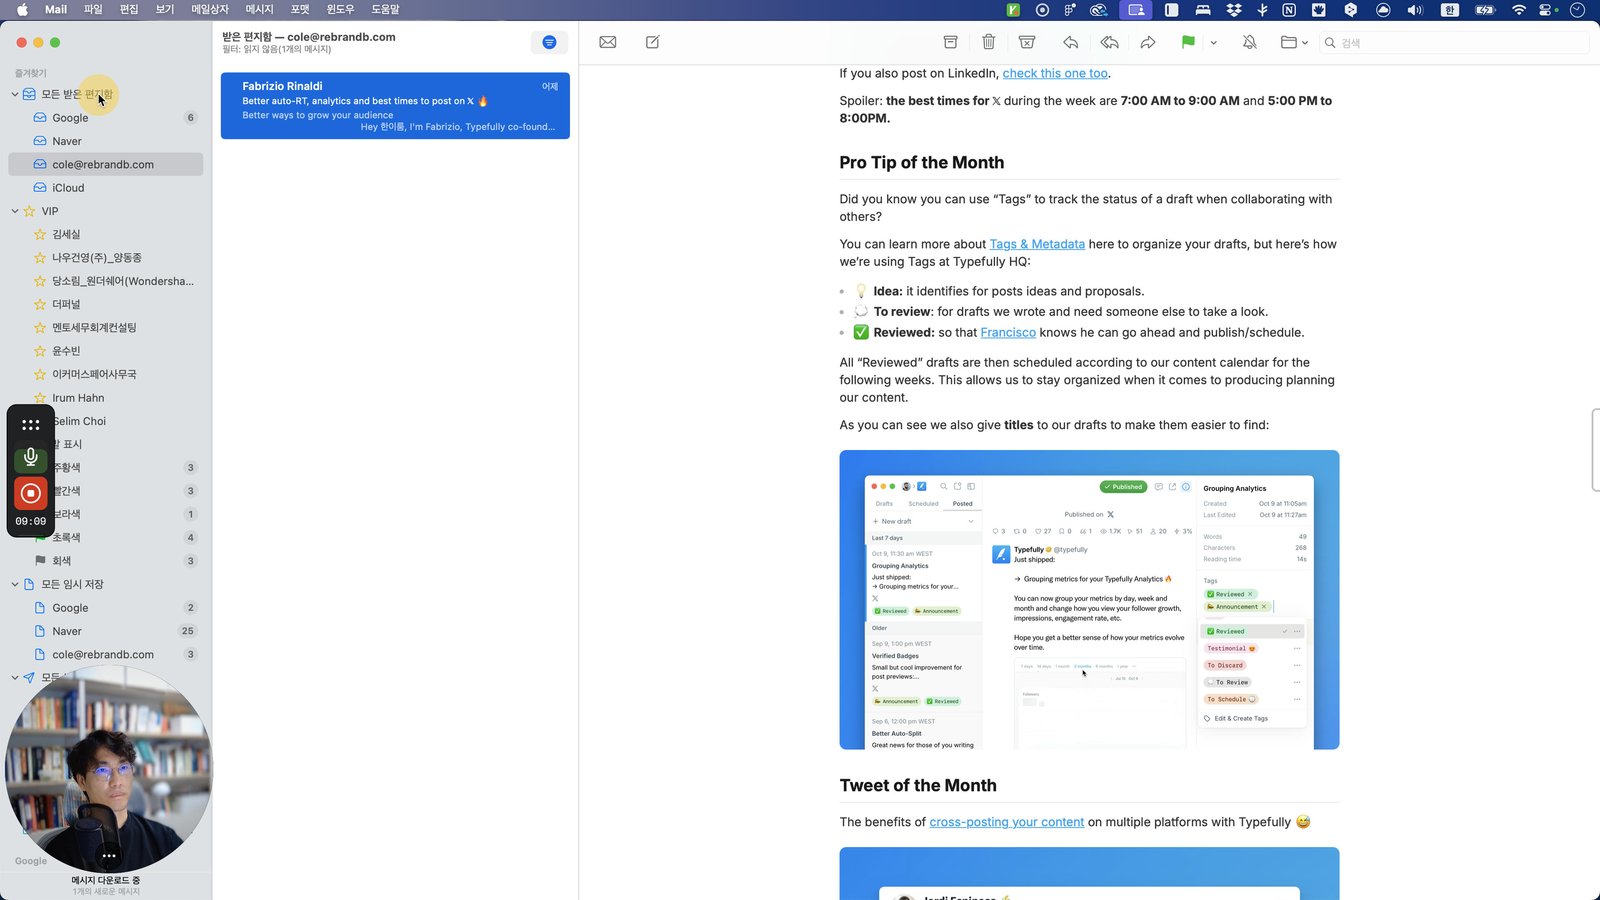1600x900 pixels.
Task: Toggle the unread message filter button
Action: [x=549, y=42]
